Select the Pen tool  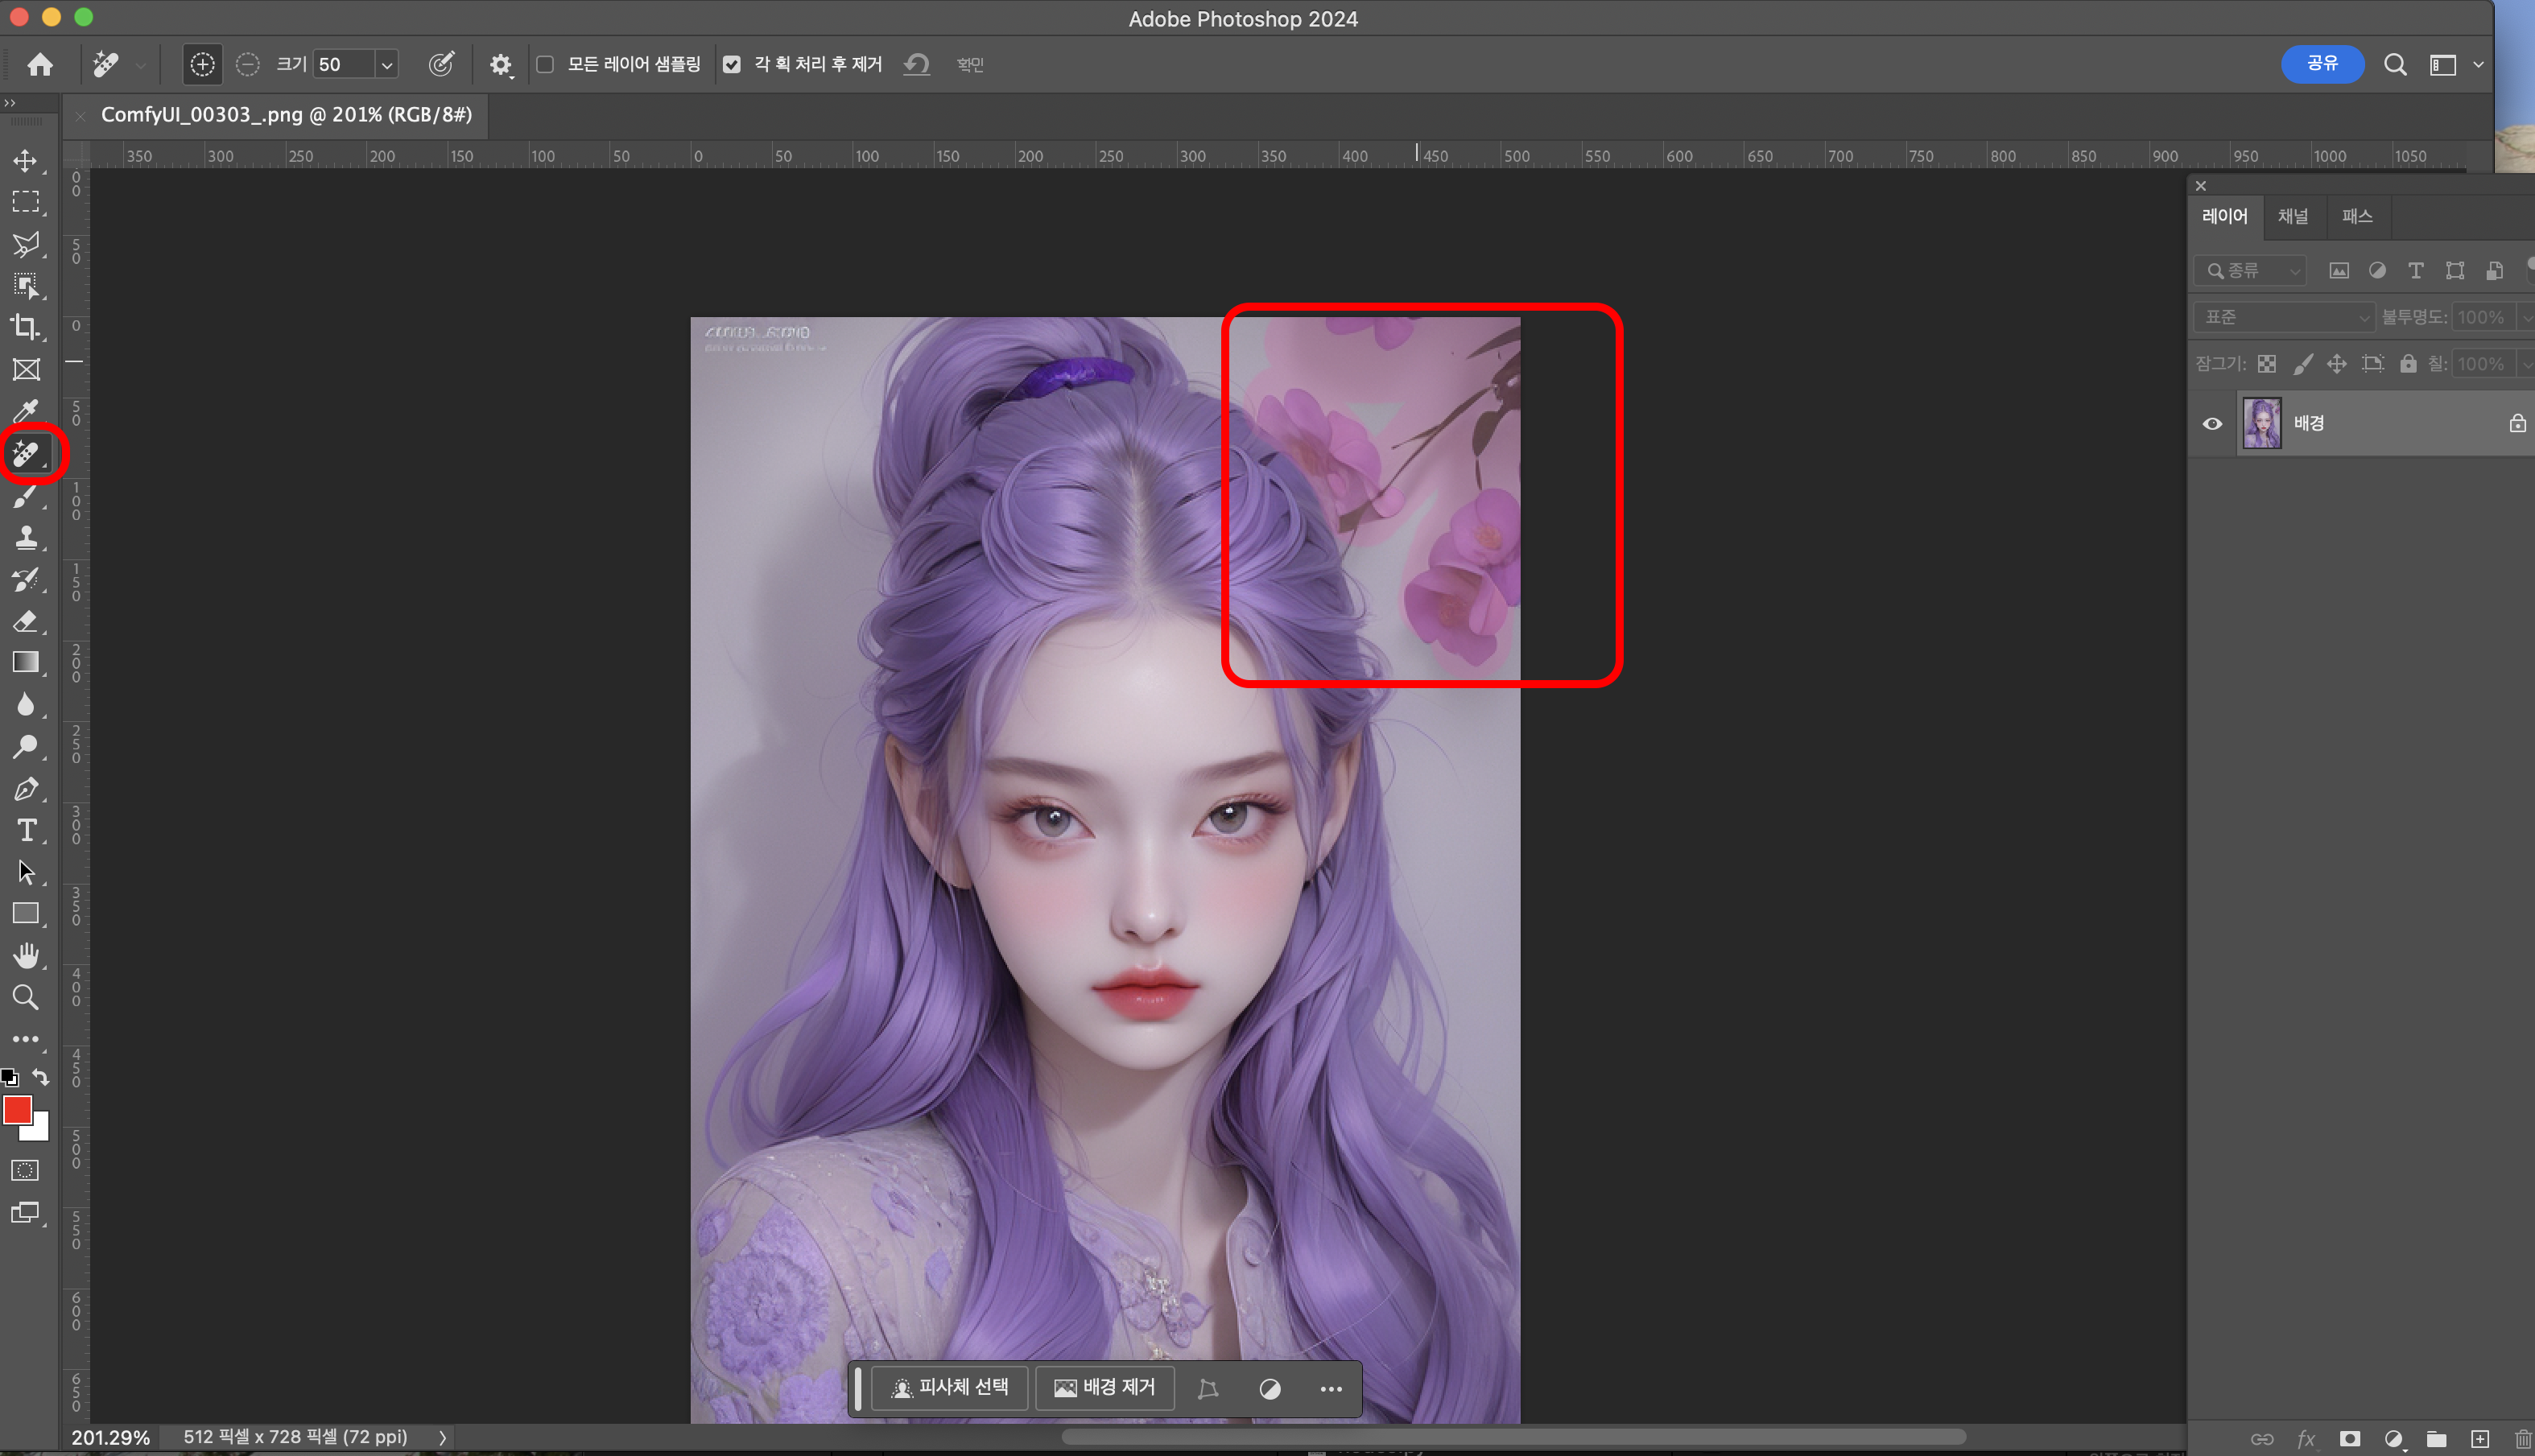[26, 789]
